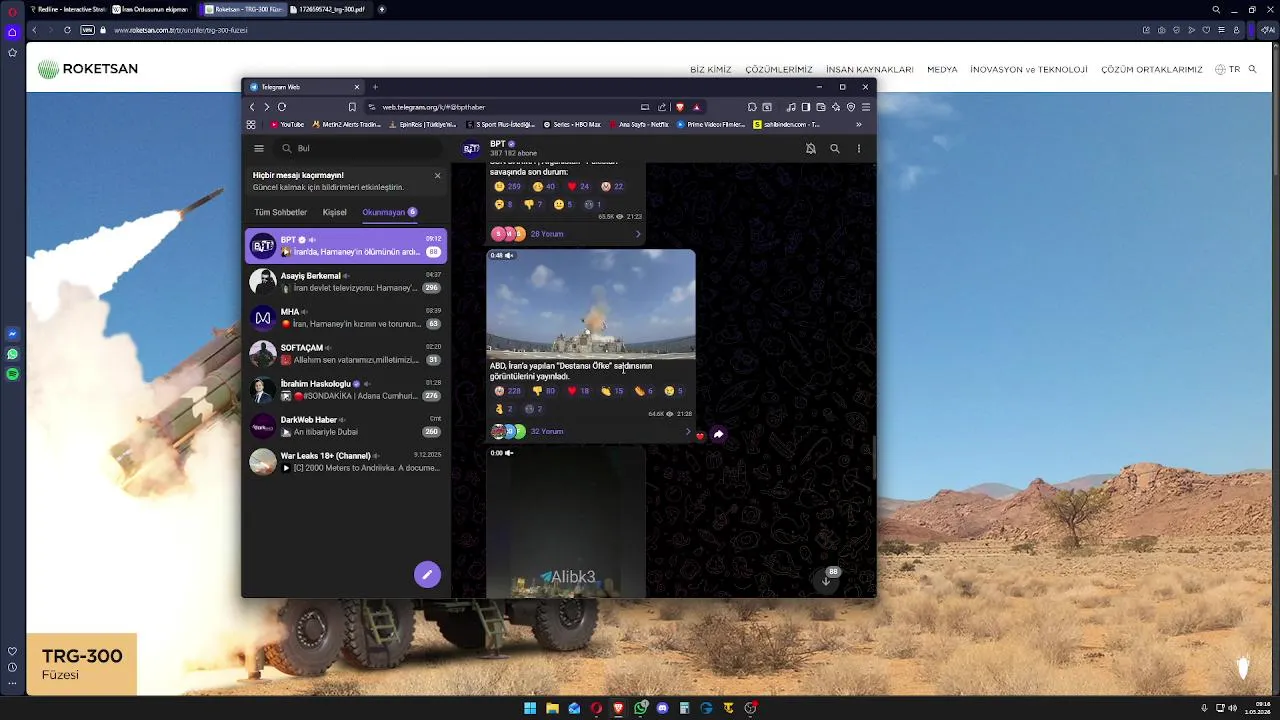Expand hidden bookmarks with double chevron
Viewport: 1280px width, 720px height.
[858, 125]
